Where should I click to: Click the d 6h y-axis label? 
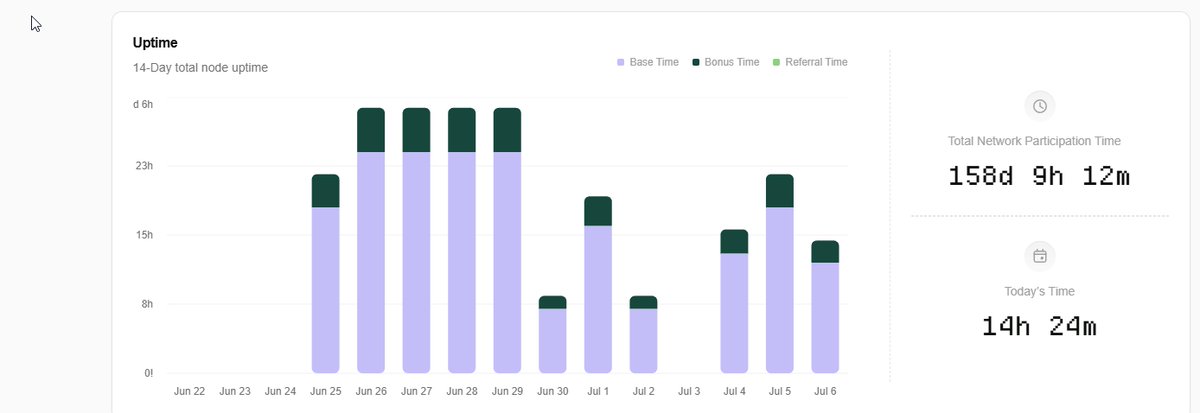click(x=143, y=104)
